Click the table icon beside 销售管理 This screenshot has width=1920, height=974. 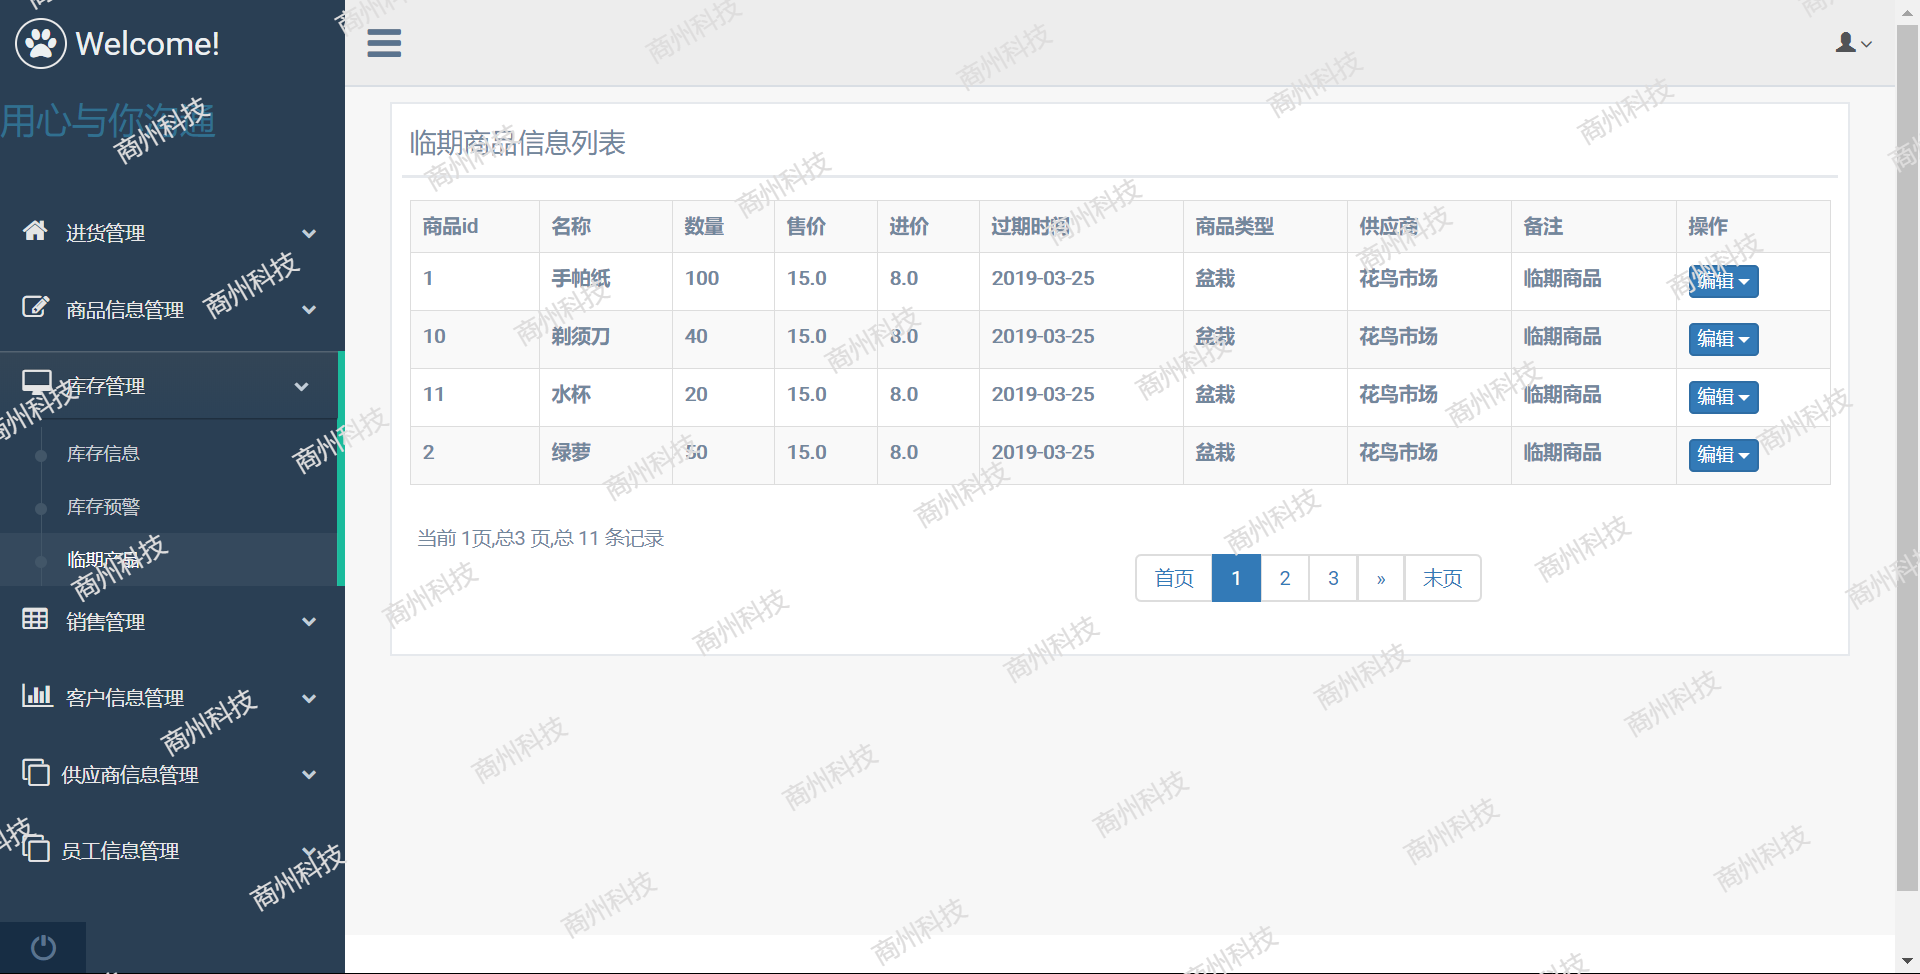click(35, 619)
